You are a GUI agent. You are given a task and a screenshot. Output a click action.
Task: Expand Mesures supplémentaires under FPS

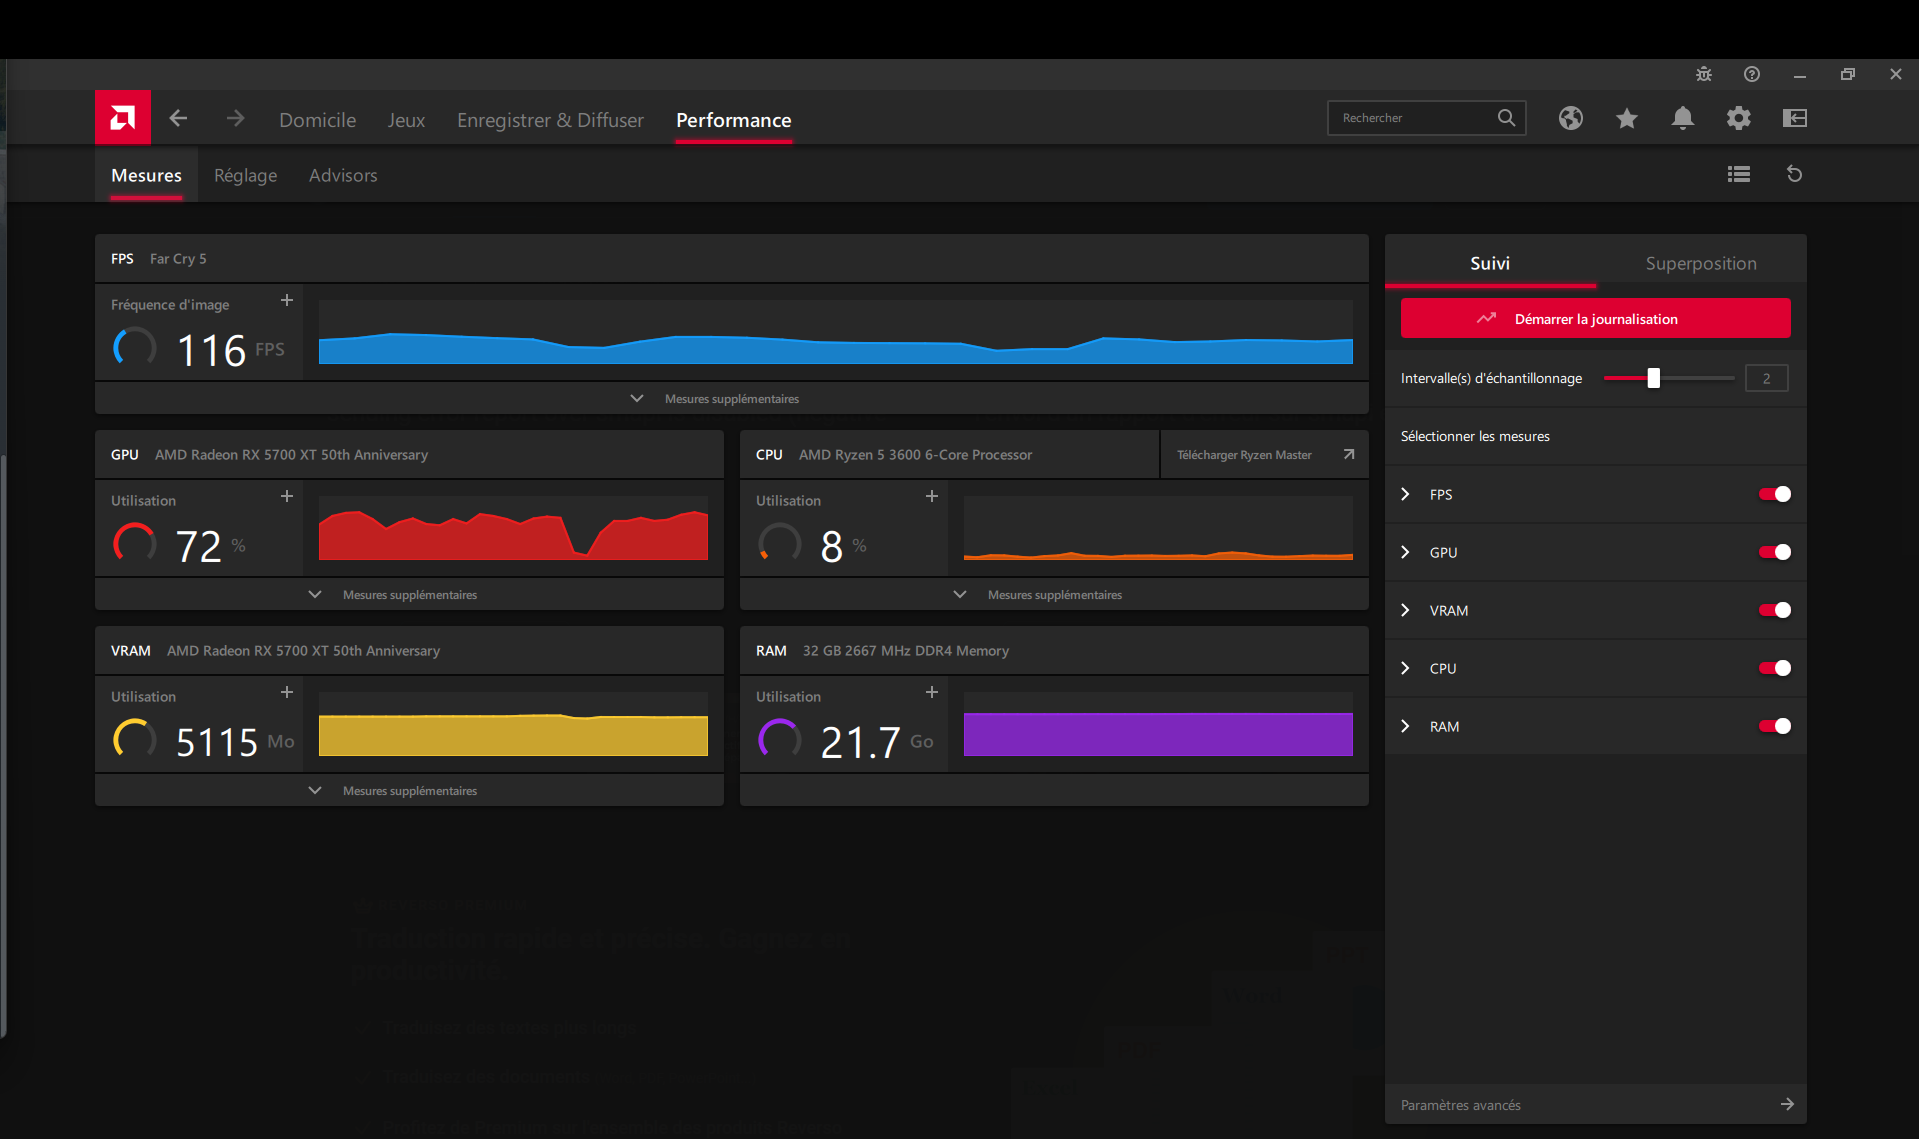coord(731,398)
